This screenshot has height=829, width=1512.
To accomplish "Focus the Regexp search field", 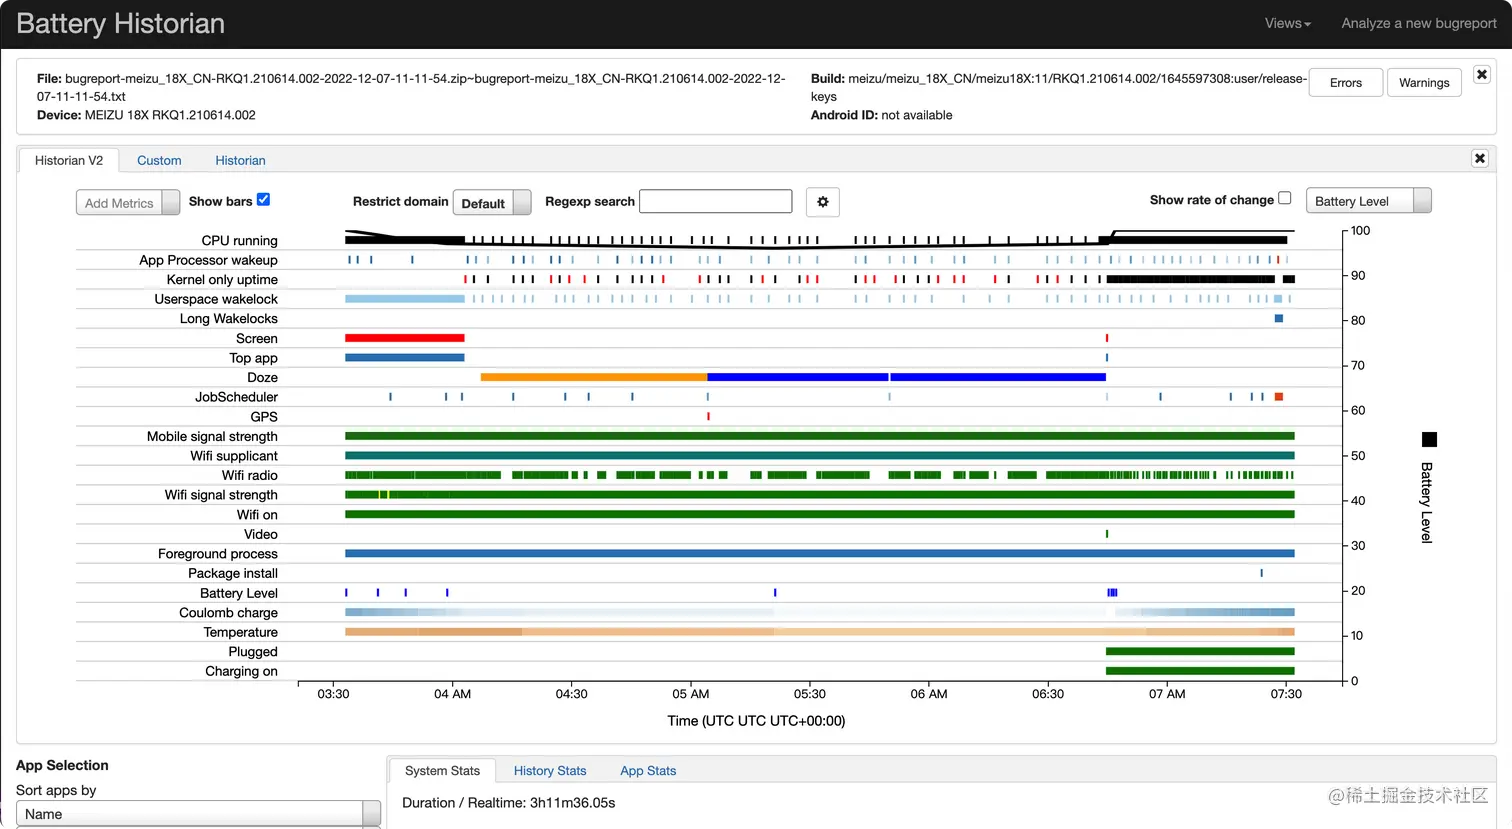I will [715, 201].
